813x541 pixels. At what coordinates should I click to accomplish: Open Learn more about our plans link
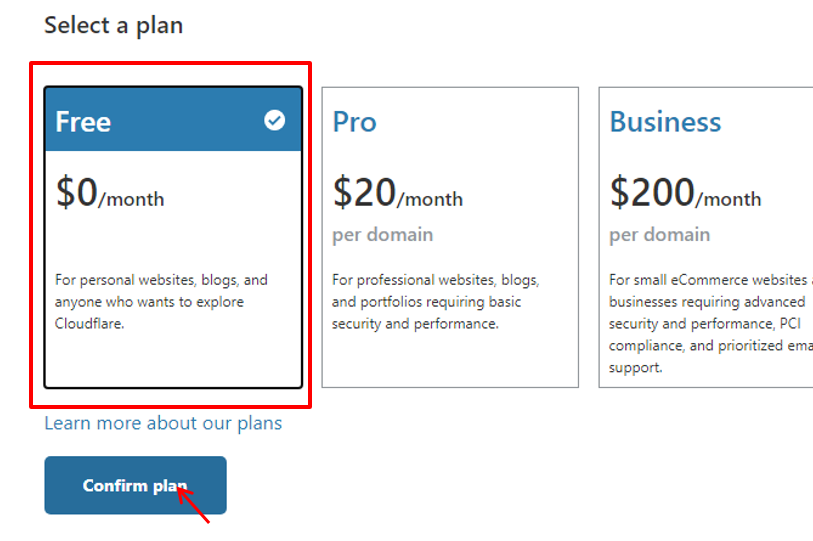pos(163,423)
